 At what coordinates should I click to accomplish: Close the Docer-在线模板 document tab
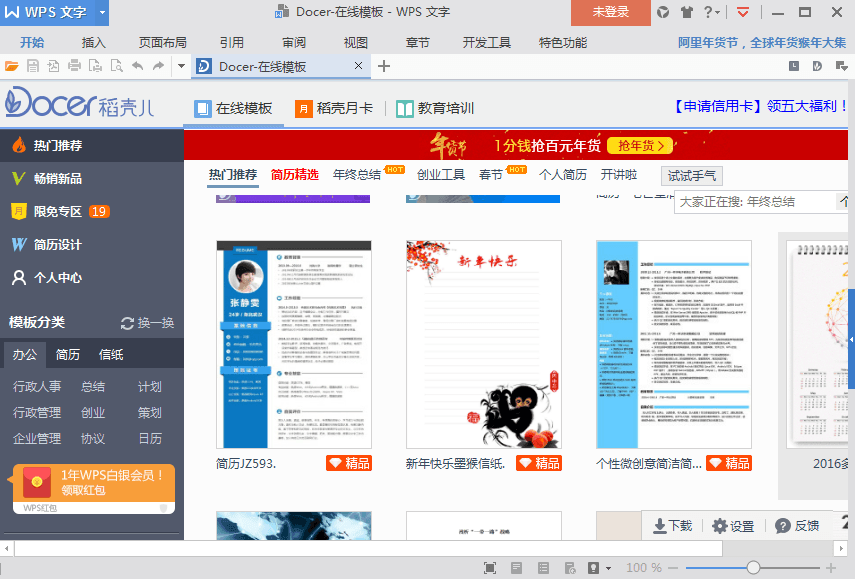tap(358, 66)
